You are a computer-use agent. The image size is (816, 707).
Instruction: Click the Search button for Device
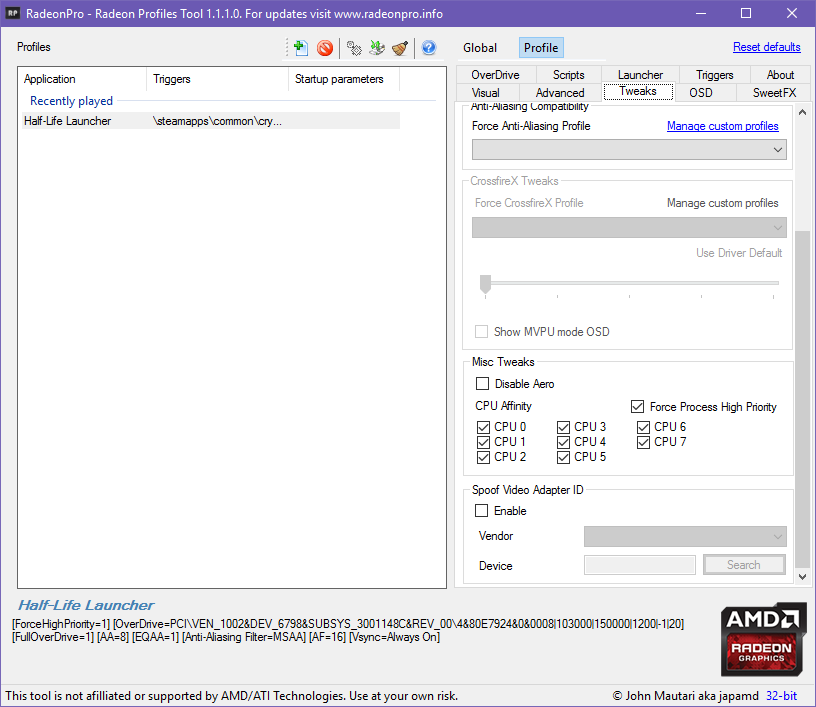tap(744, 564)
